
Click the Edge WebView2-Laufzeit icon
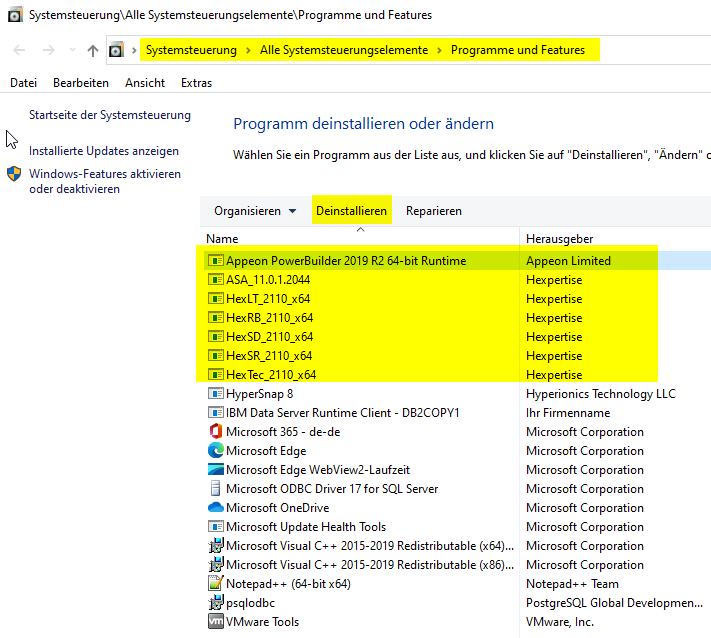(215, 469)
